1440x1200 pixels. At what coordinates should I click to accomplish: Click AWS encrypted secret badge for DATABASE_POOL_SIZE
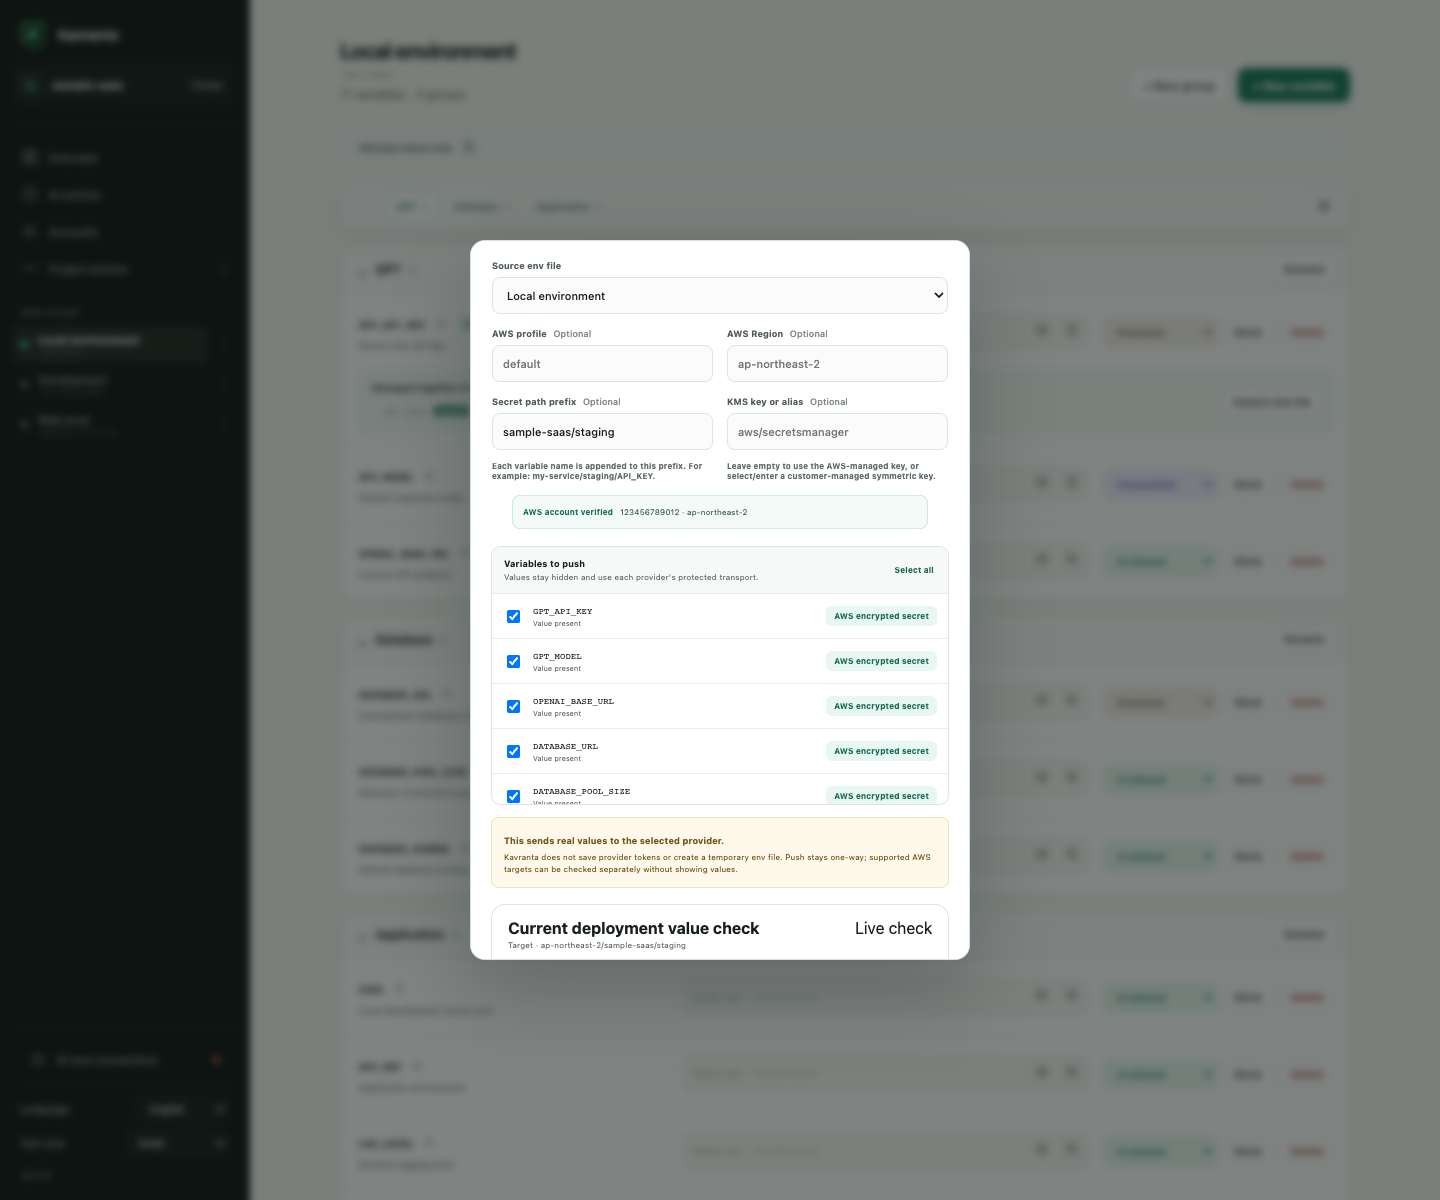click(881, 795)
